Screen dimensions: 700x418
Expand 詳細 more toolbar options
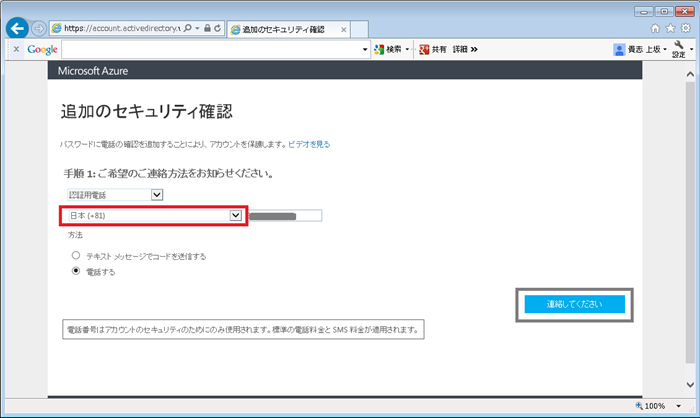tap(465, 49)
